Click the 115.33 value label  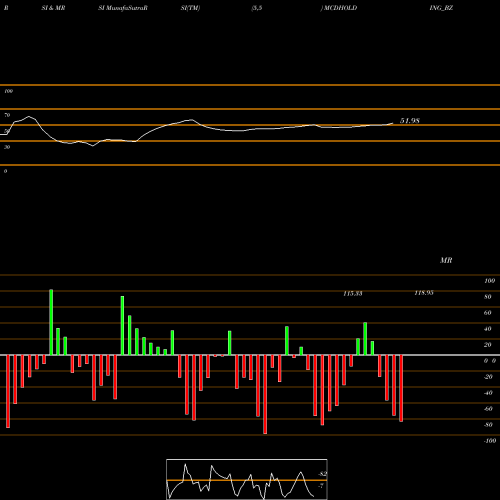[x=353, y=293]
